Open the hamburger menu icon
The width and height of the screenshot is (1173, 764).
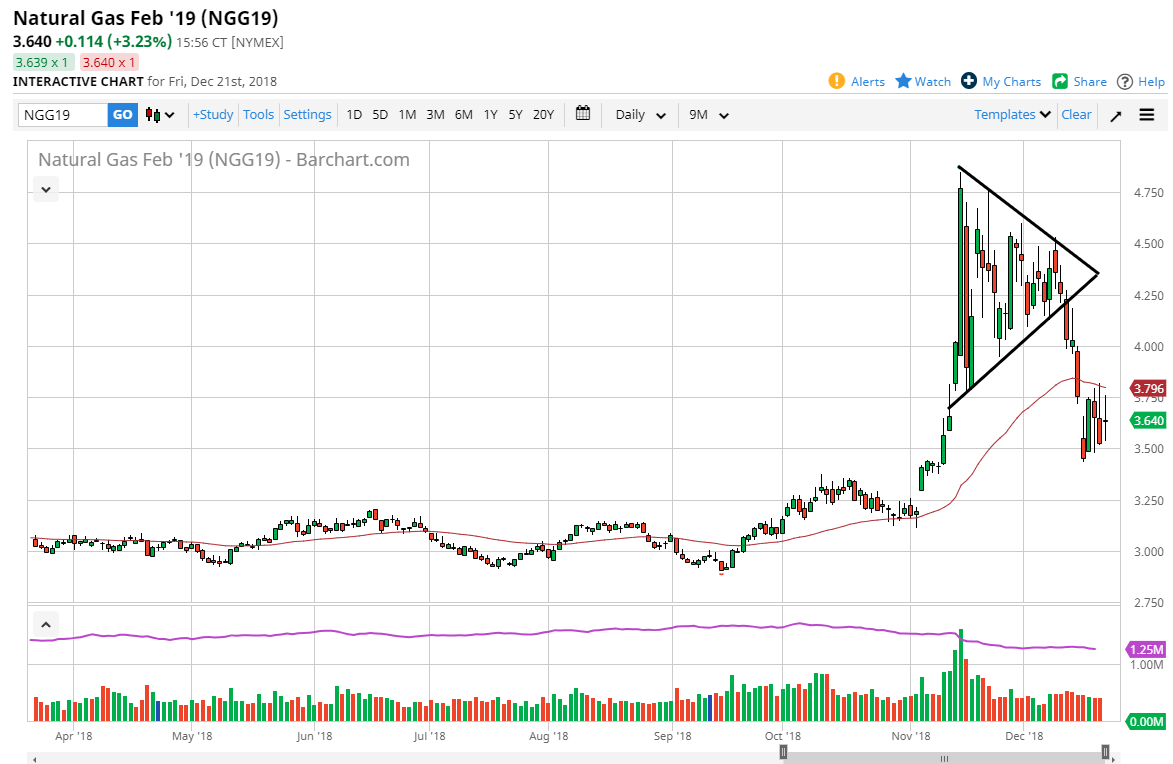[1146, 115]
